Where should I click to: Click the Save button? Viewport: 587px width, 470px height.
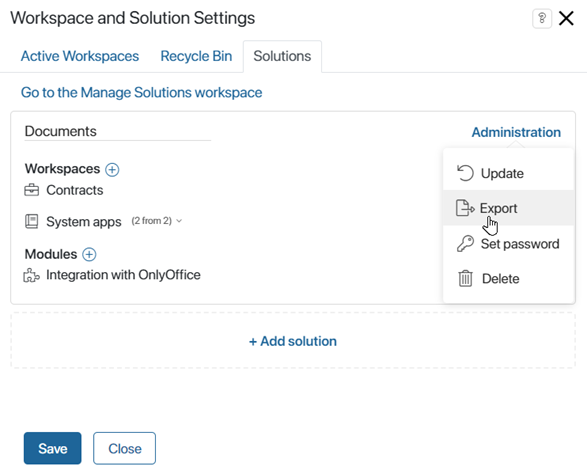click(52, 448)
